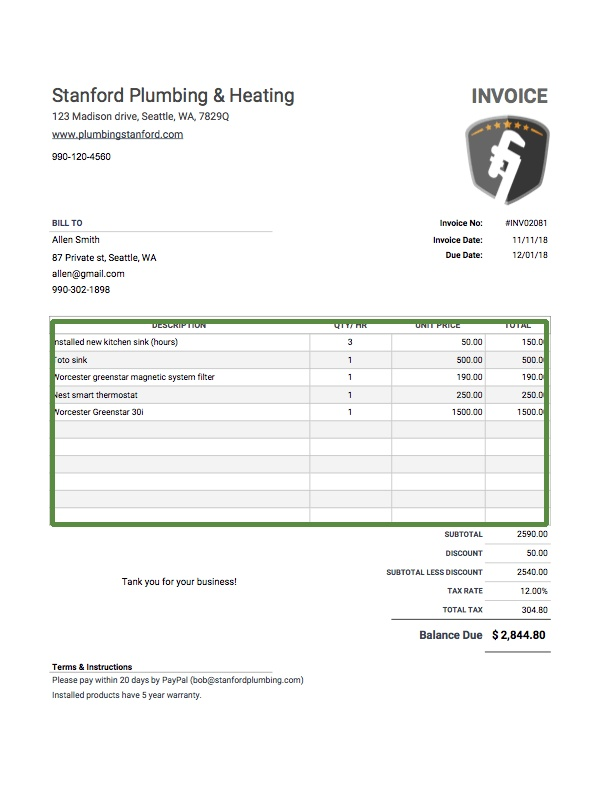Click the INVOICE heading text
612x792 pixels.
click(x=509, y=97)
